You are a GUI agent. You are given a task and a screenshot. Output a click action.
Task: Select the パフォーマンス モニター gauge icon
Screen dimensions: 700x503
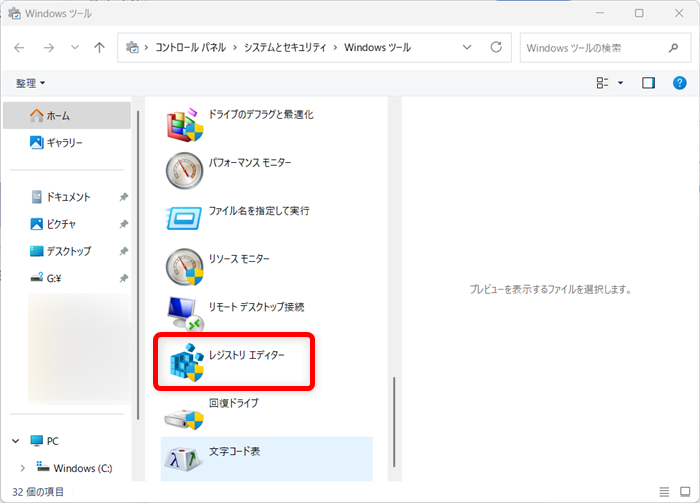coord(184,170)
